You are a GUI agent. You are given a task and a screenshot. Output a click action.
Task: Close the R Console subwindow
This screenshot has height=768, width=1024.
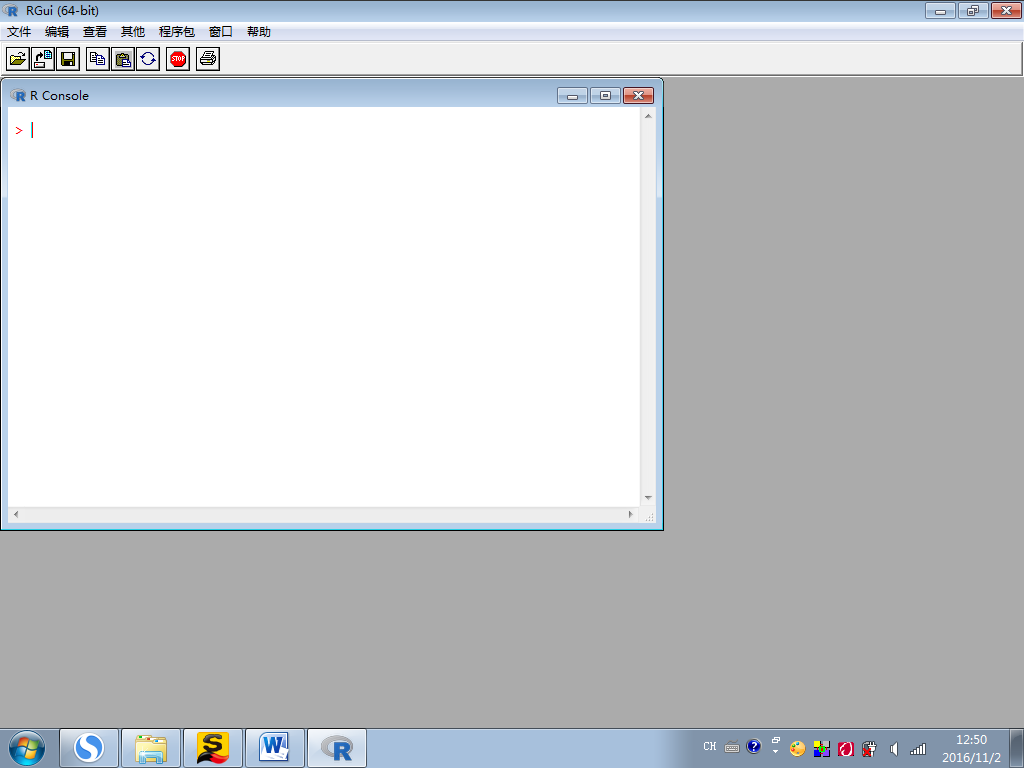click(x=639, y=96)
